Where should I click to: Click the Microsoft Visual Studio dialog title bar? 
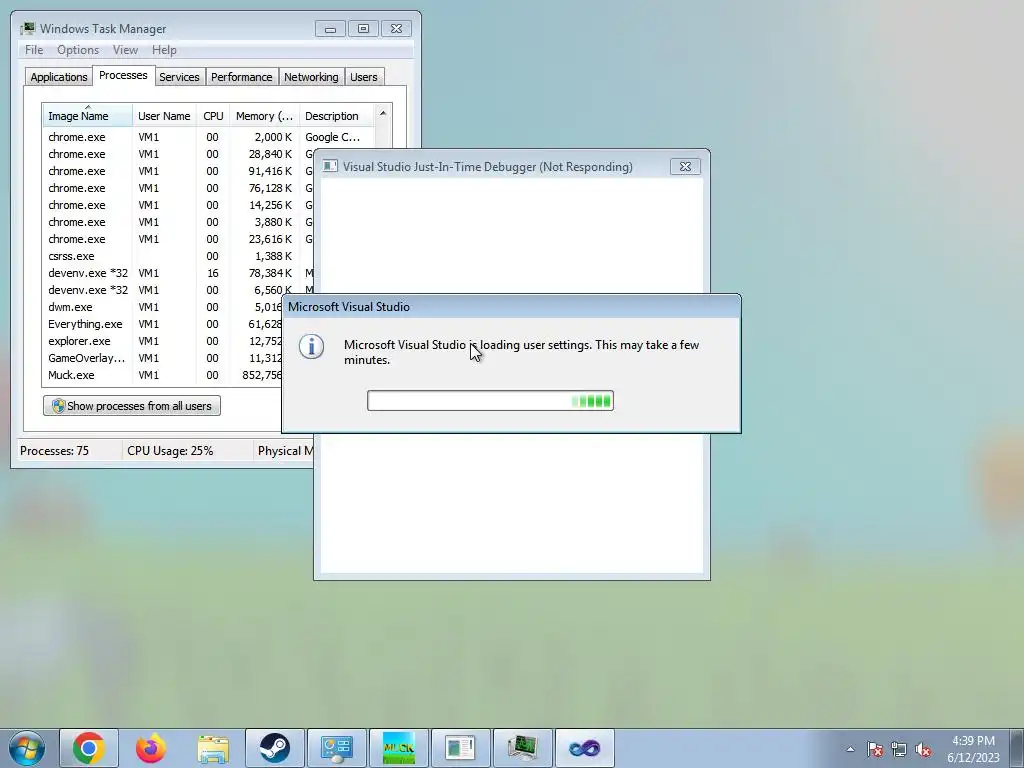click(x=511, y=307)
